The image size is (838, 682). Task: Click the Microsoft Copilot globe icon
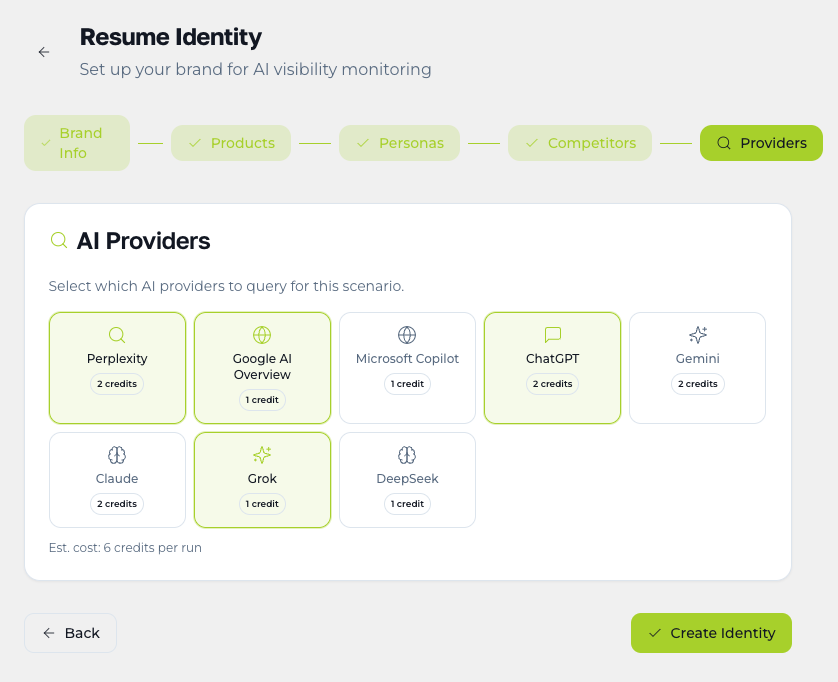pos(407,335)
